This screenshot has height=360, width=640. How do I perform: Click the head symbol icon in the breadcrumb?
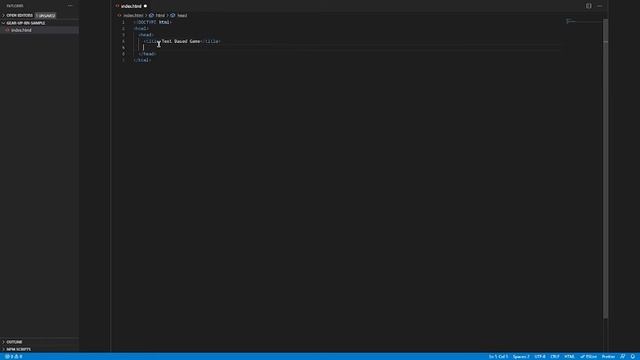click(173, 16)
